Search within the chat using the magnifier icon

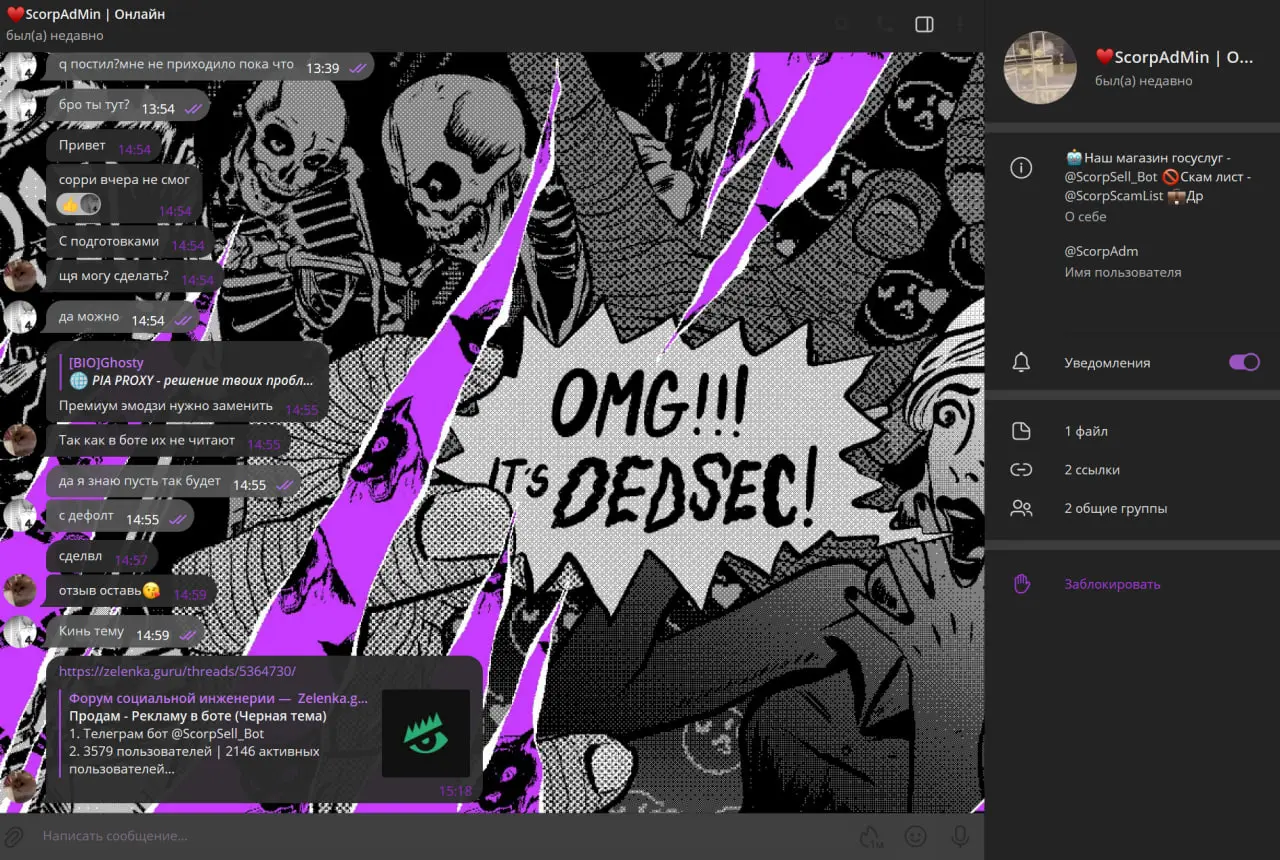click(x=842, y=24)
